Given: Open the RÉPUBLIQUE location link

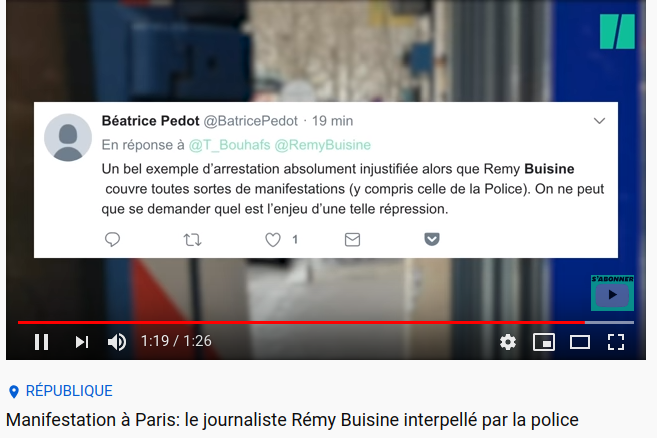Looking at the screenshot, I should coord(69,391).
